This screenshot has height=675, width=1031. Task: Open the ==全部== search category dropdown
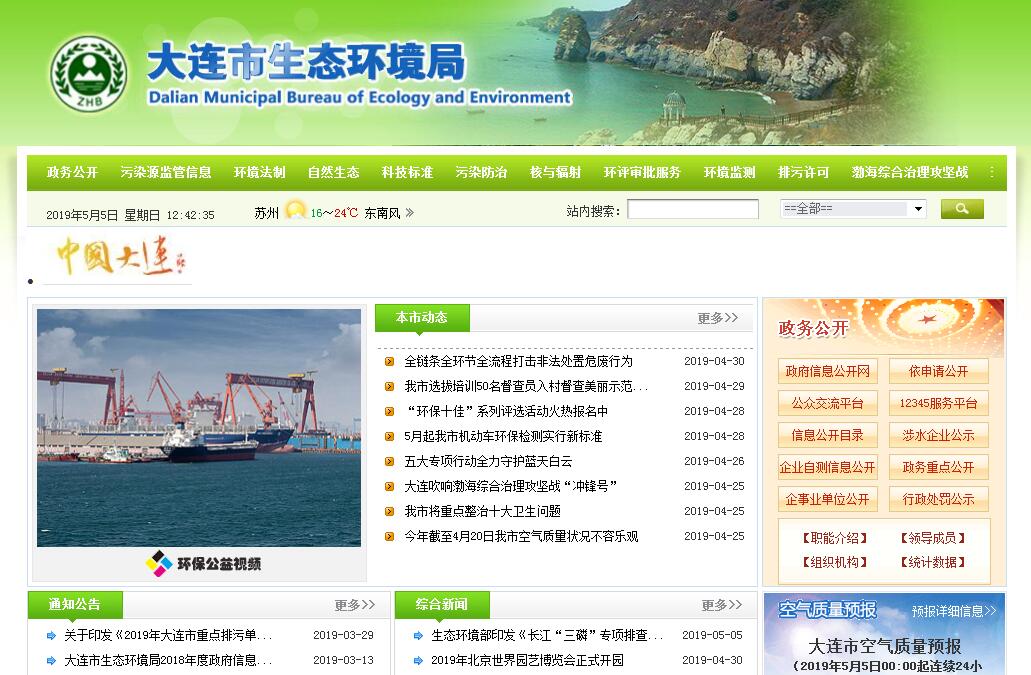tap(853, 209)
